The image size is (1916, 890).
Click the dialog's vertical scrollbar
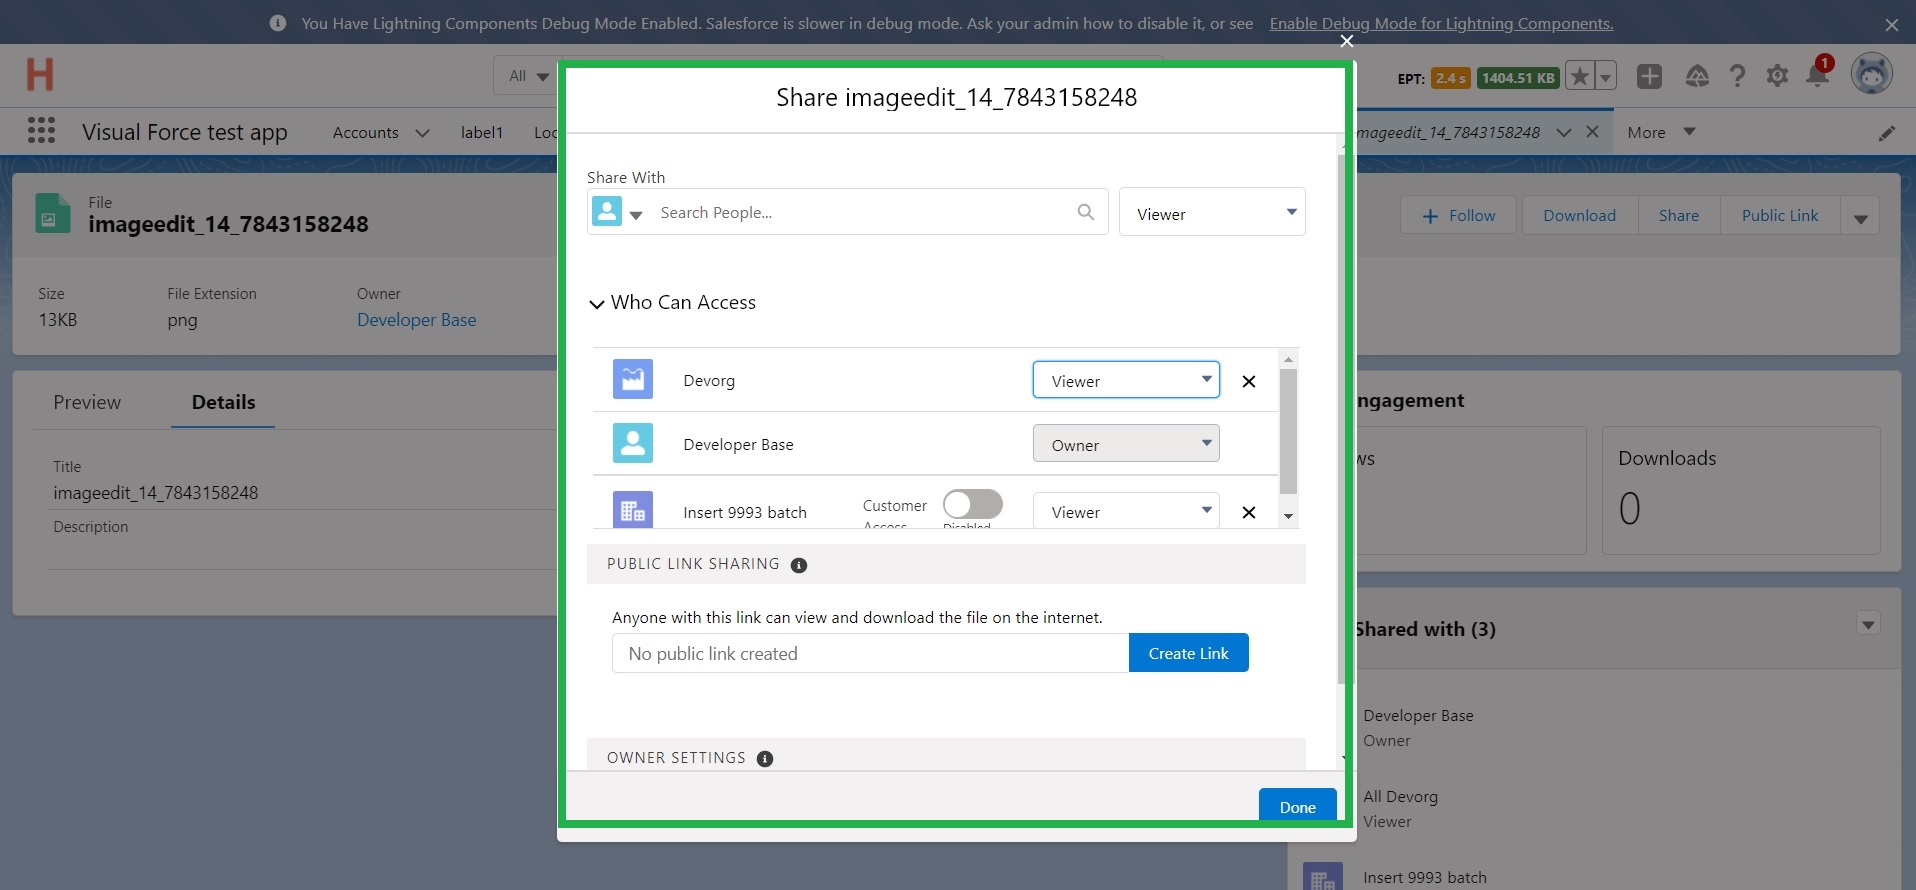click(x=1341, y=420)
